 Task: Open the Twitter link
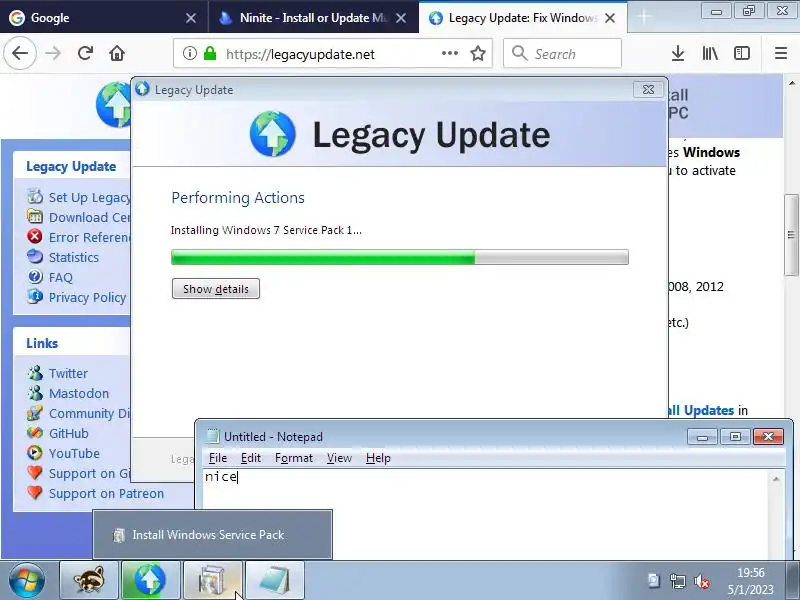(68, 373)
